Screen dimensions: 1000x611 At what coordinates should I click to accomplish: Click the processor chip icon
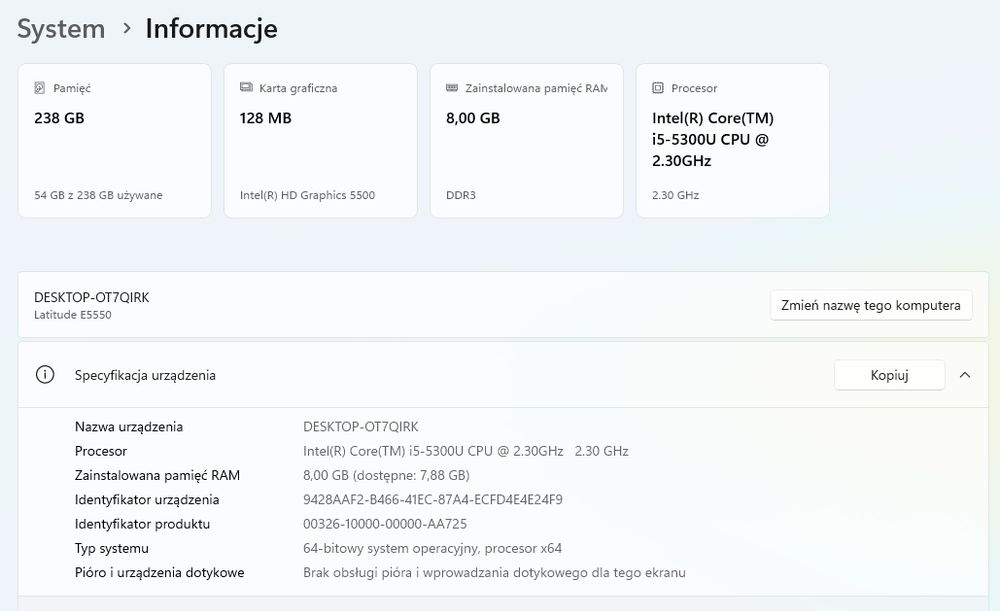click(x=658, y=88)
